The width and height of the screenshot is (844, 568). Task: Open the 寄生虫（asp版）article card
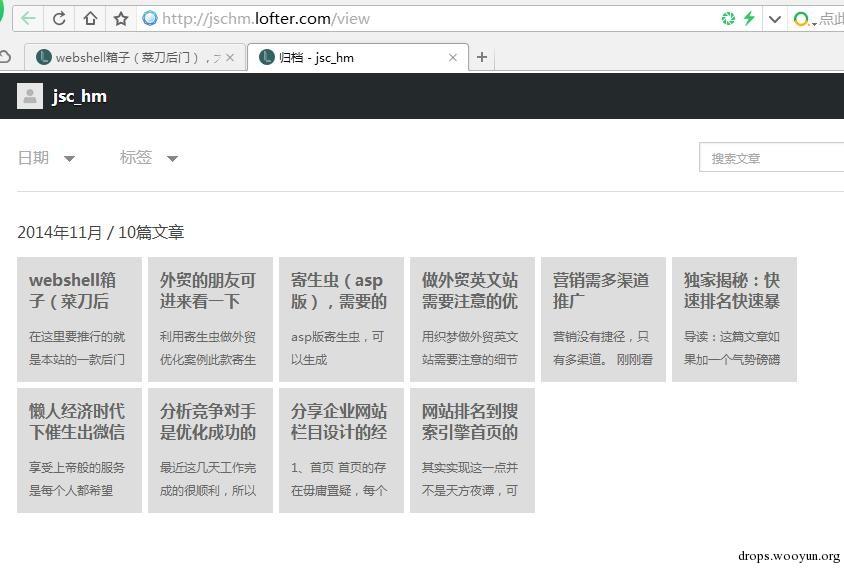[341, 319]
